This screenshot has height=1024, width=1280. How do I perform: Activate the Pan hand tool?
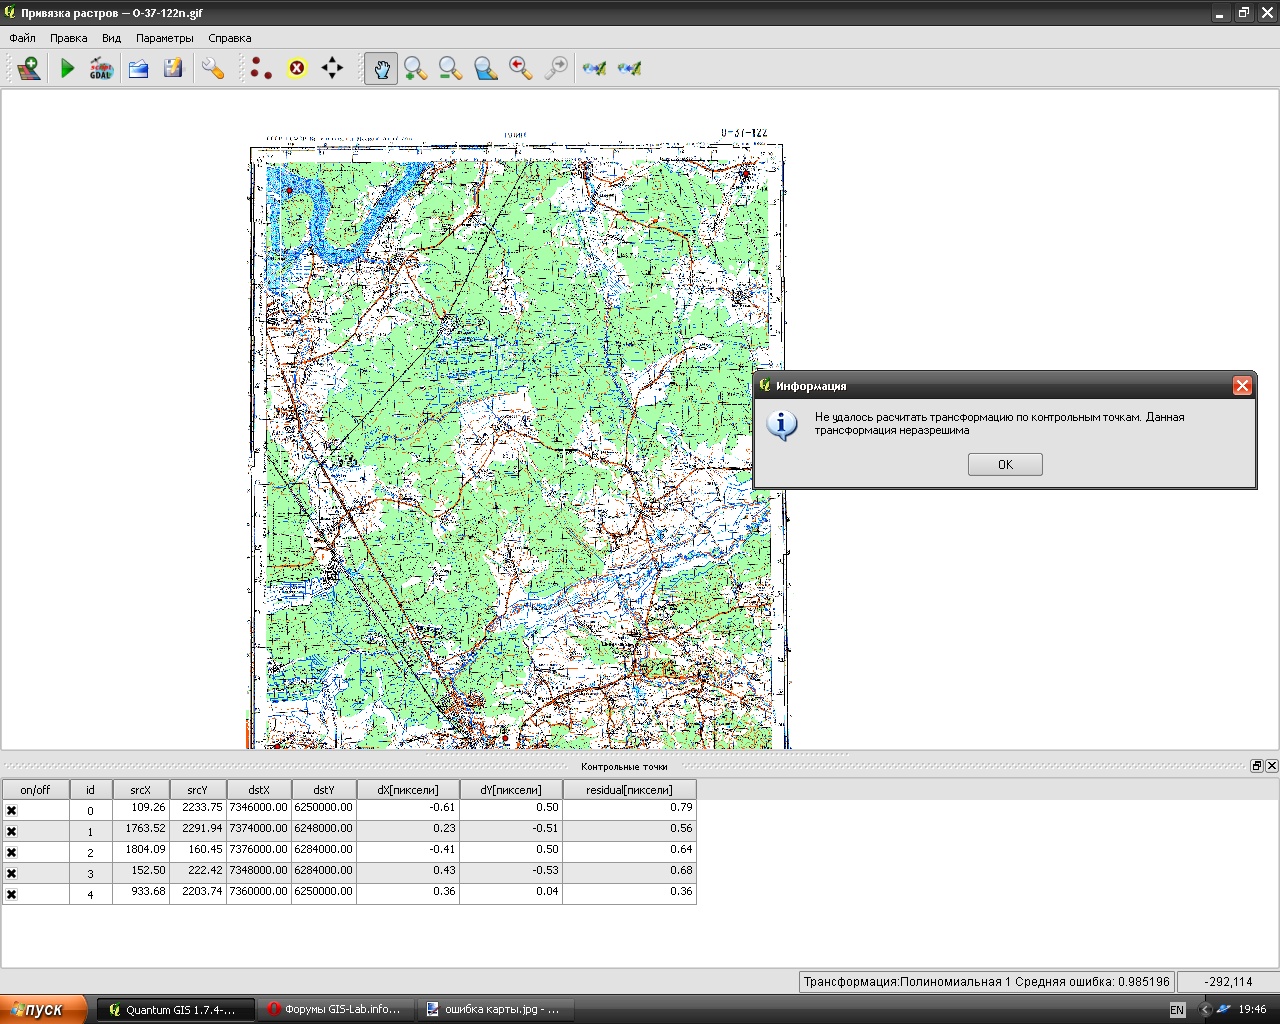pyautogui.click(x=381, y=68)
